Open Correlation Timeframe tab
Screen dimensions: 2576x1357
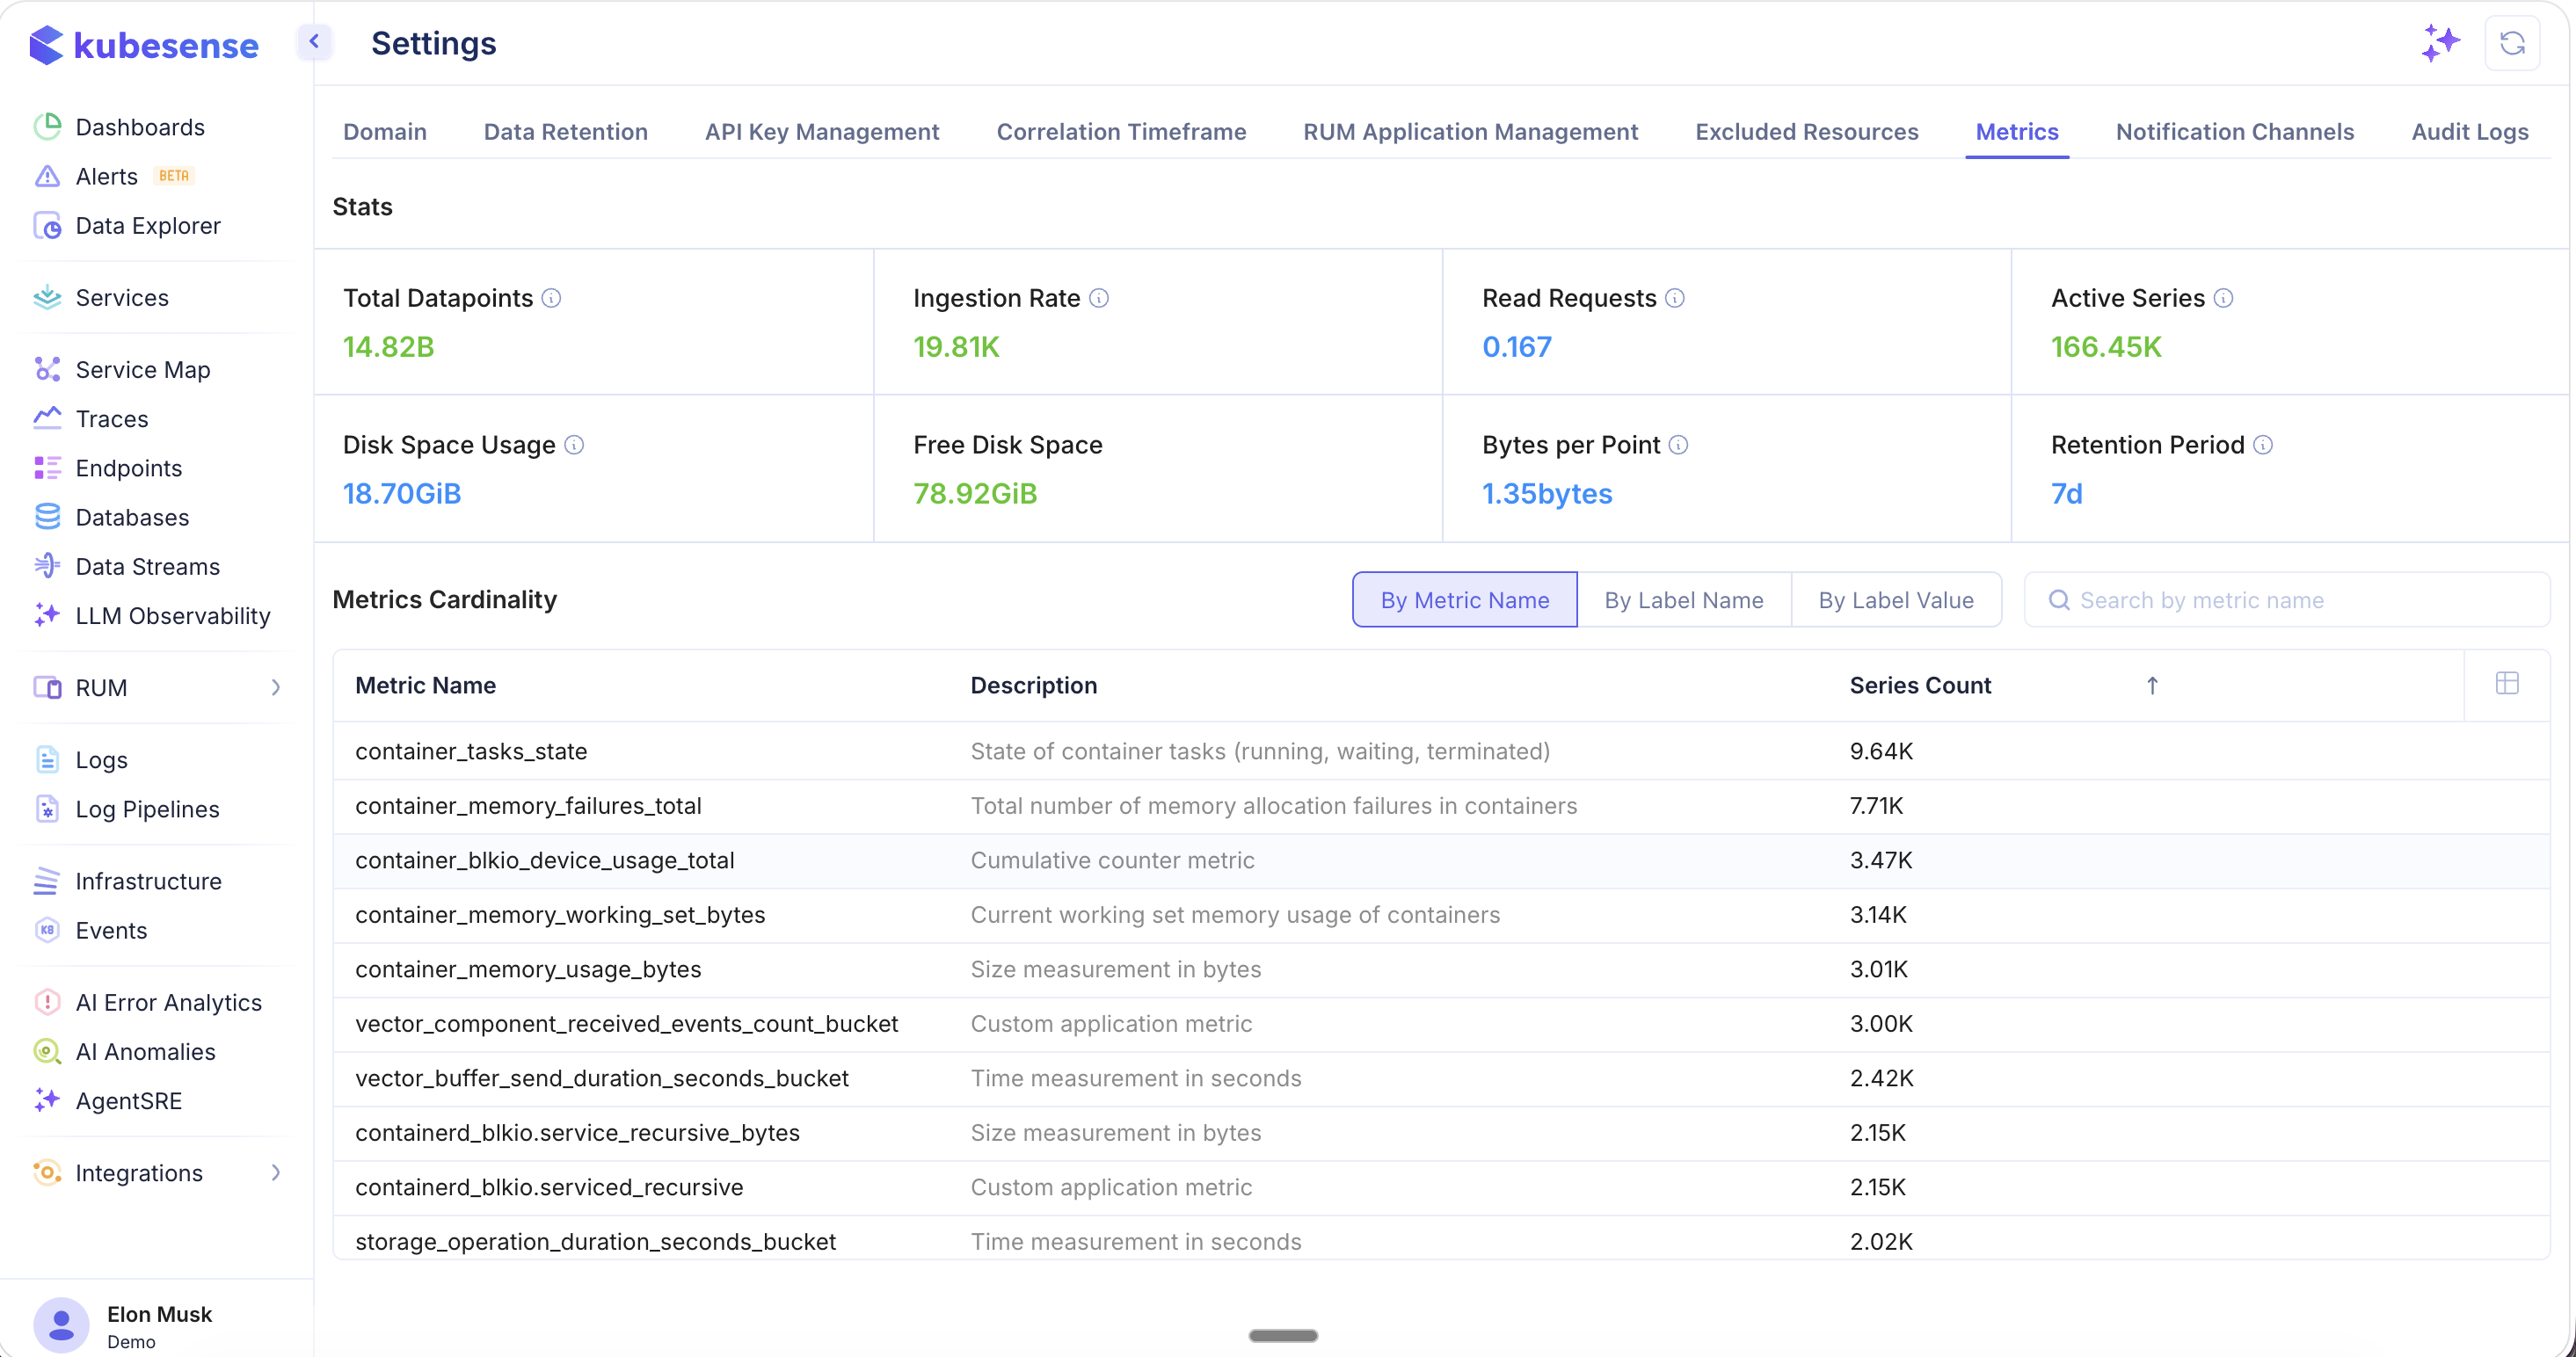coord(1121,131)
